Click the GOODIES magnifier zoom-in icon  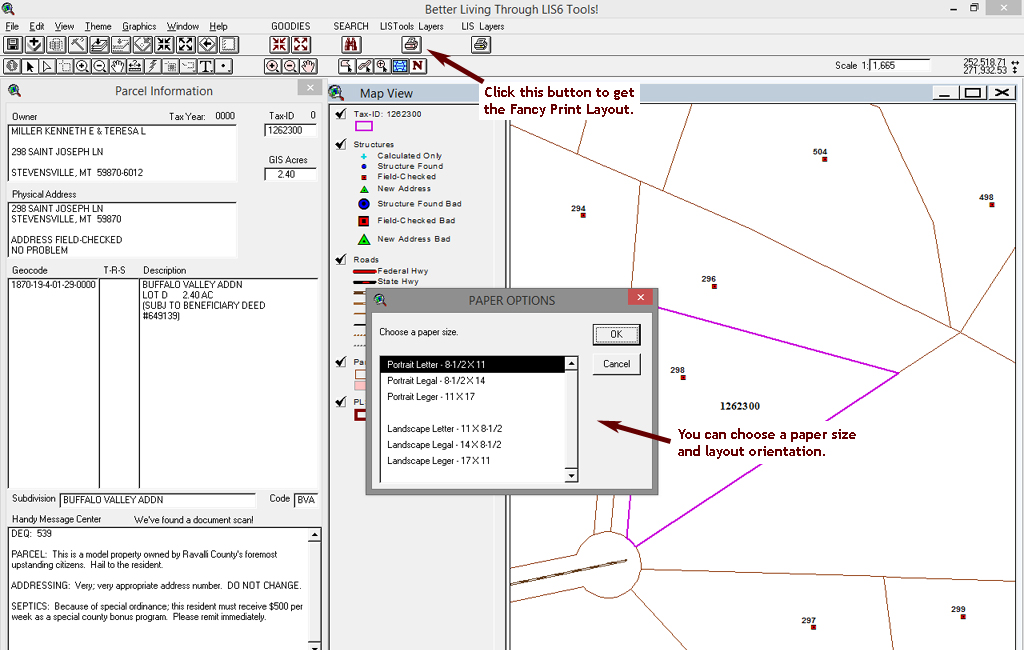(x=273, y=66)
